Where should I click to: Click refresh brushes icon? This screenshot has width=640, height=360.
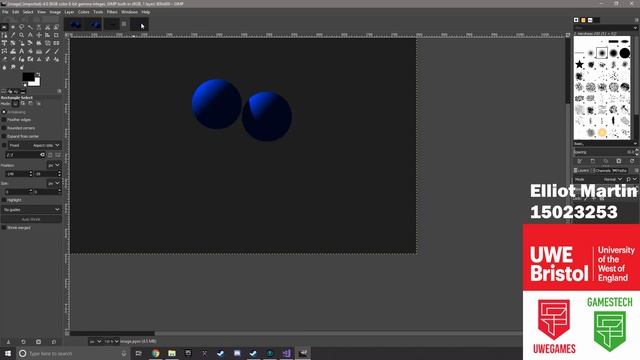pyautogui.click(x=632, y=161)
